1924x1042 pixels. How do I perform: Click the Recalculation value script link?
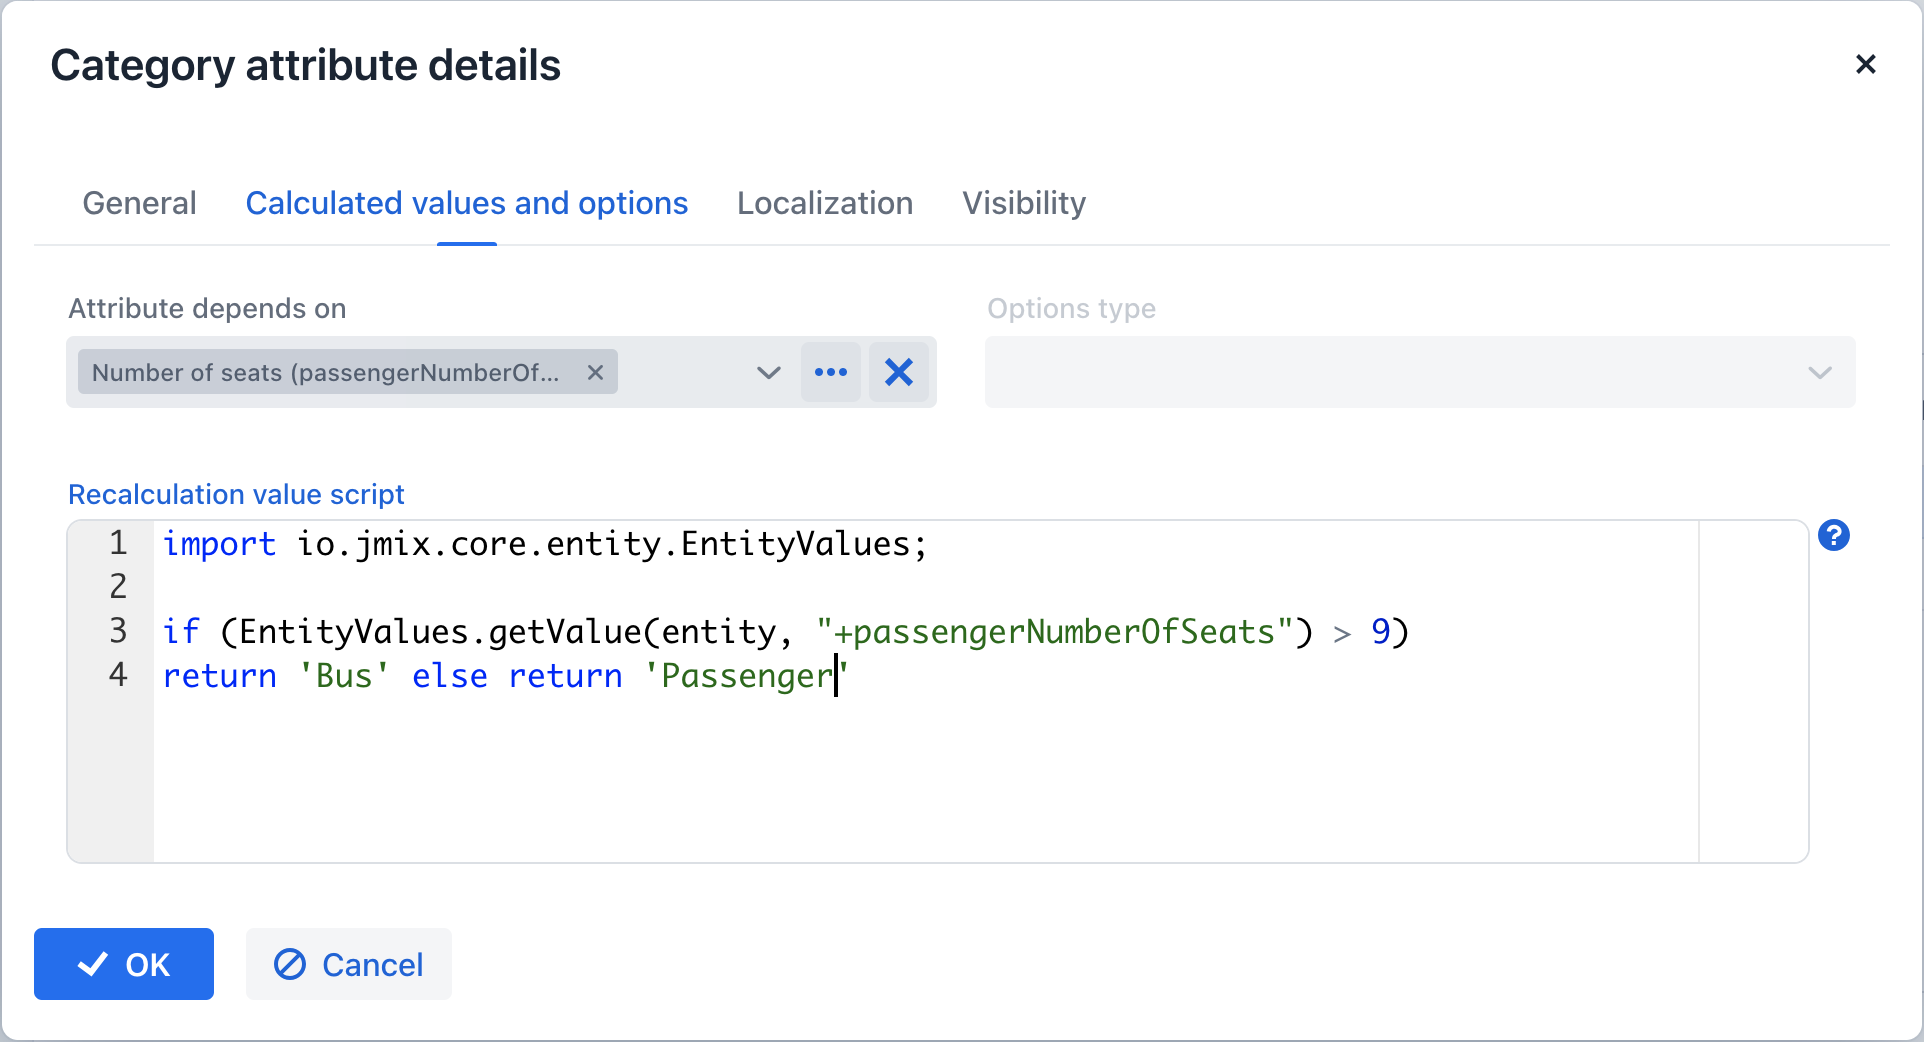tap(236, 495)
